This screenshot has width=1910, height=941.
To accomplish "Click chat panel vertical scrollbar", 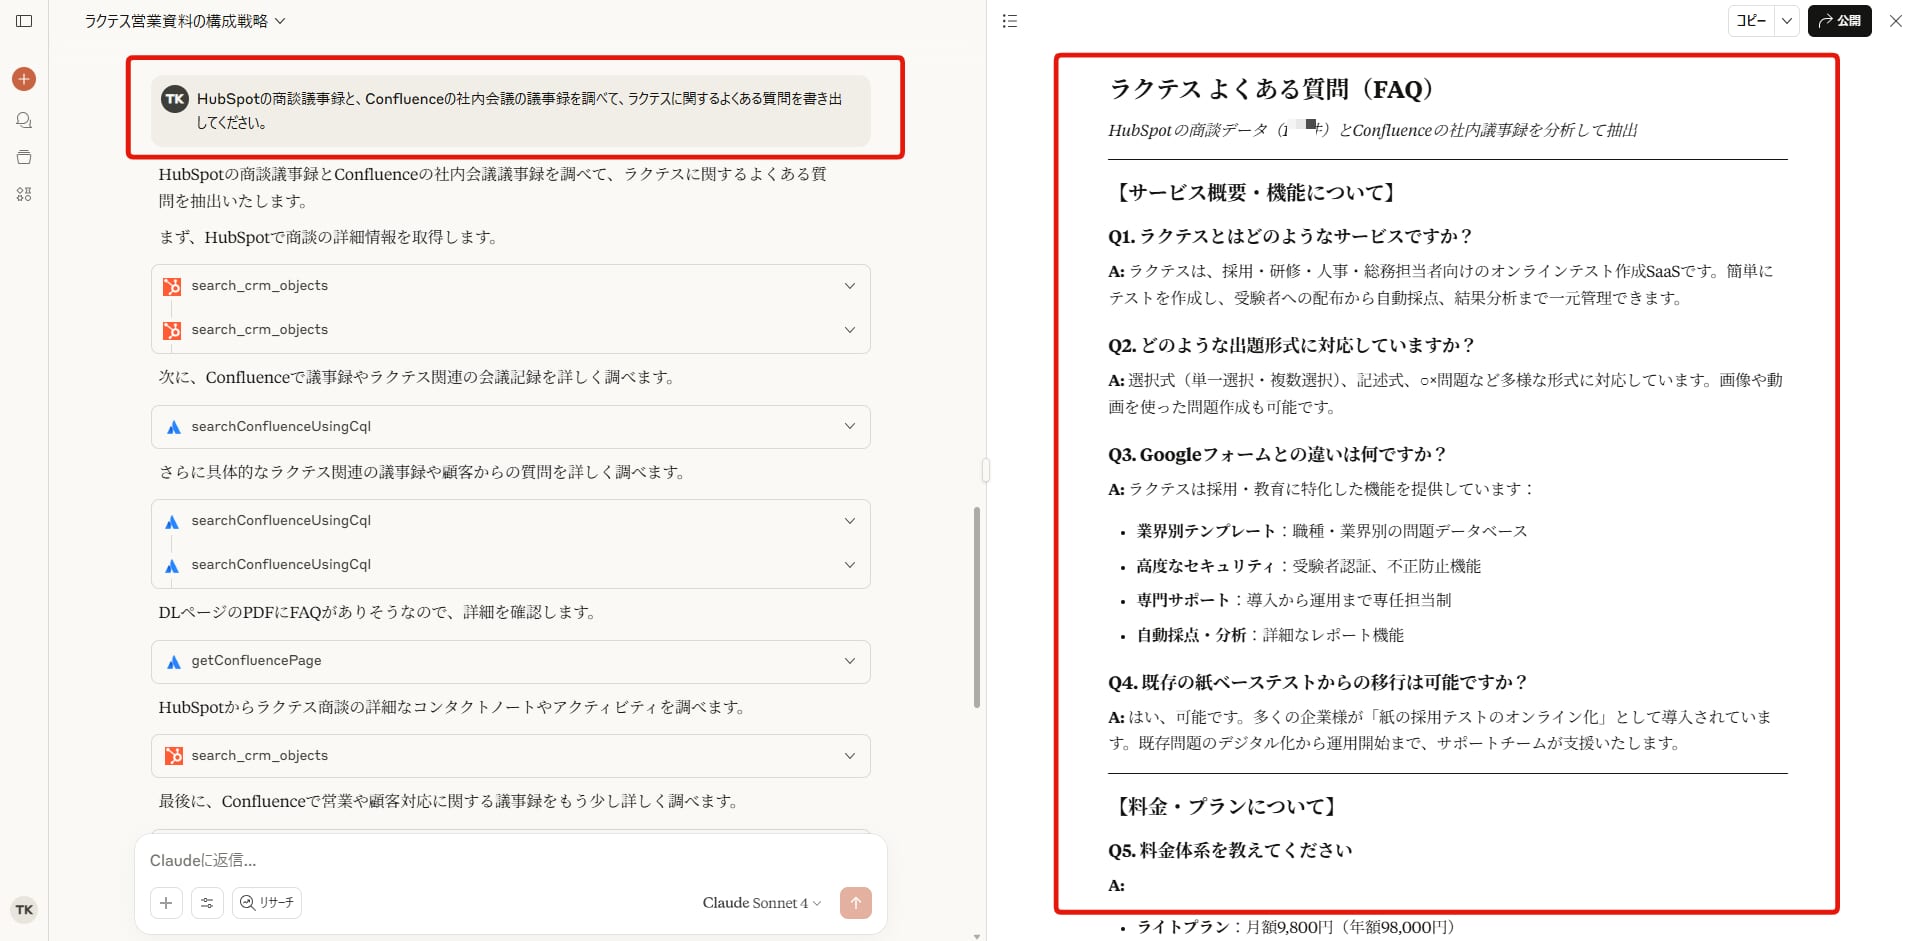I will (x=977, y=606).
